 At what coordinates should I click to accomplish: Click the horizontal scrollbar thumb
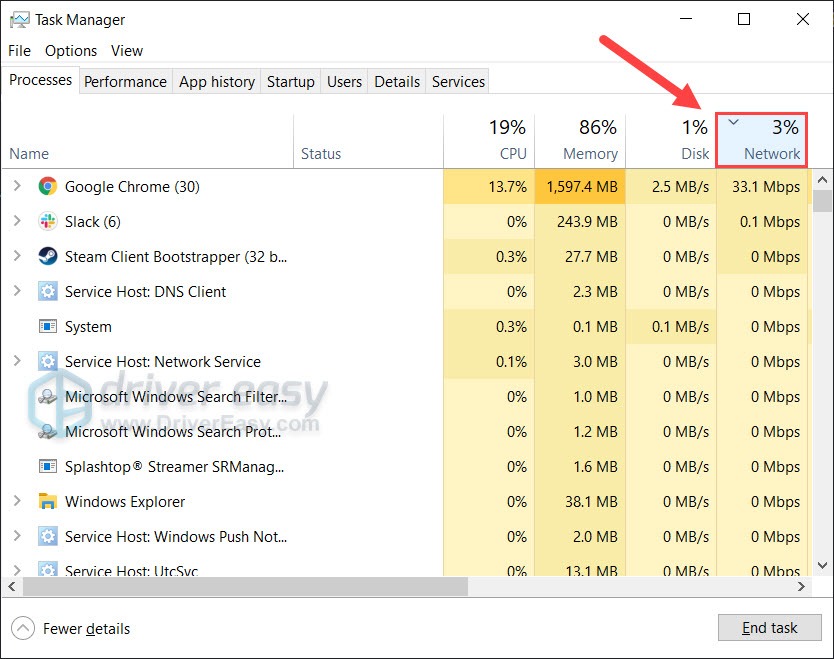point(245,587)
